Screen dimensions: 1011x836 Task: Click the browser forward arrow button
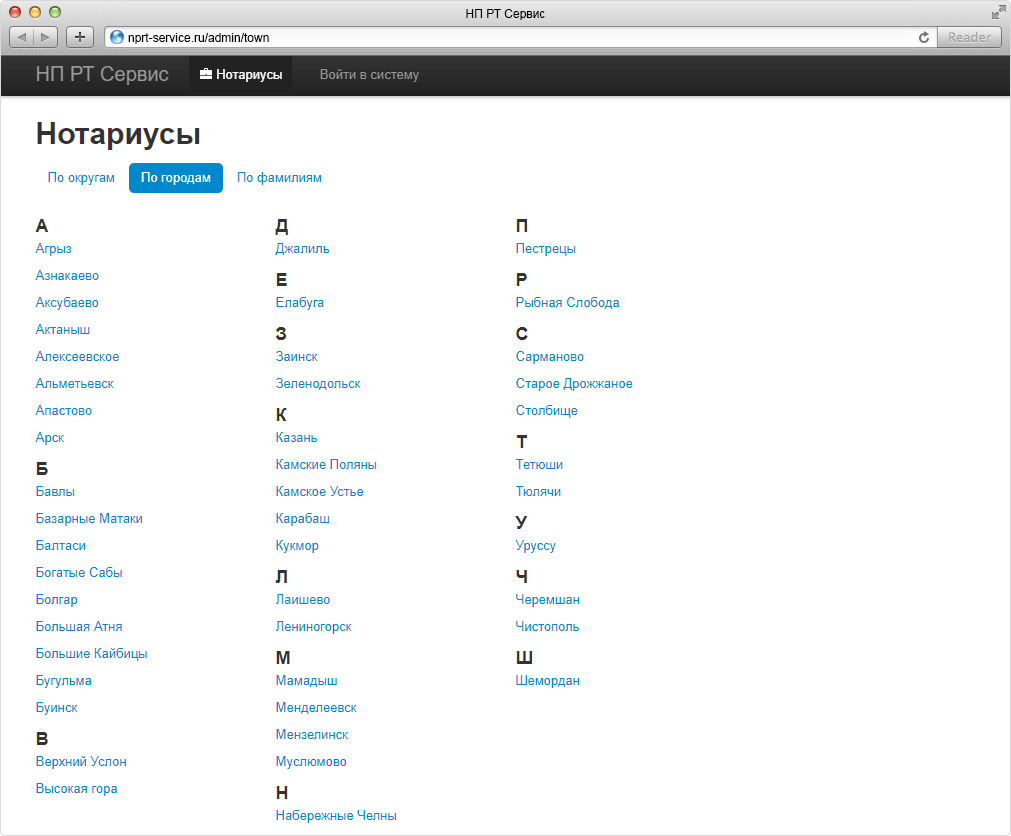tap(46, 37)
